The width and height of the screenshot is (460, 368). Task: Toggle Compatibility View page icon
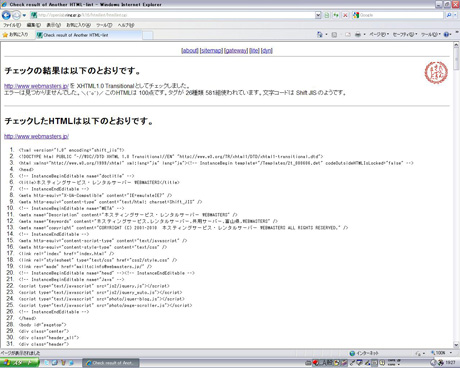[327, 15]
